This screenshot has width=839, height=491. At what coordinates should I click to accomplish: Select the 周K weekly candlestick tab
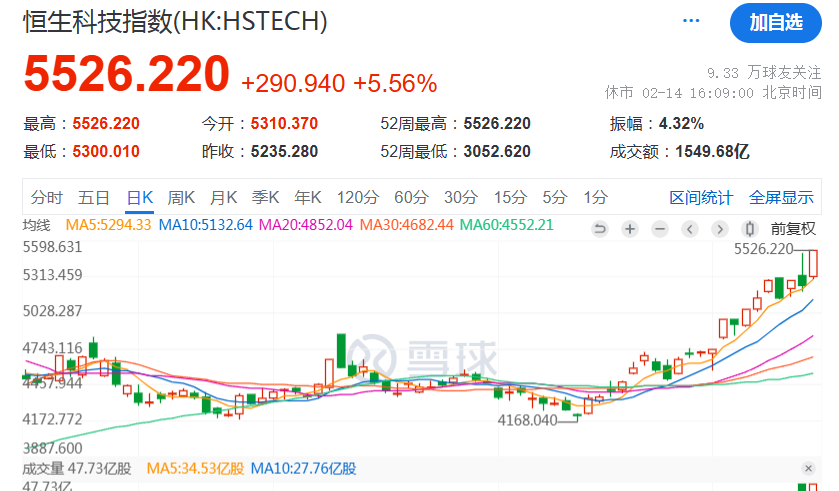pos(181,197)
